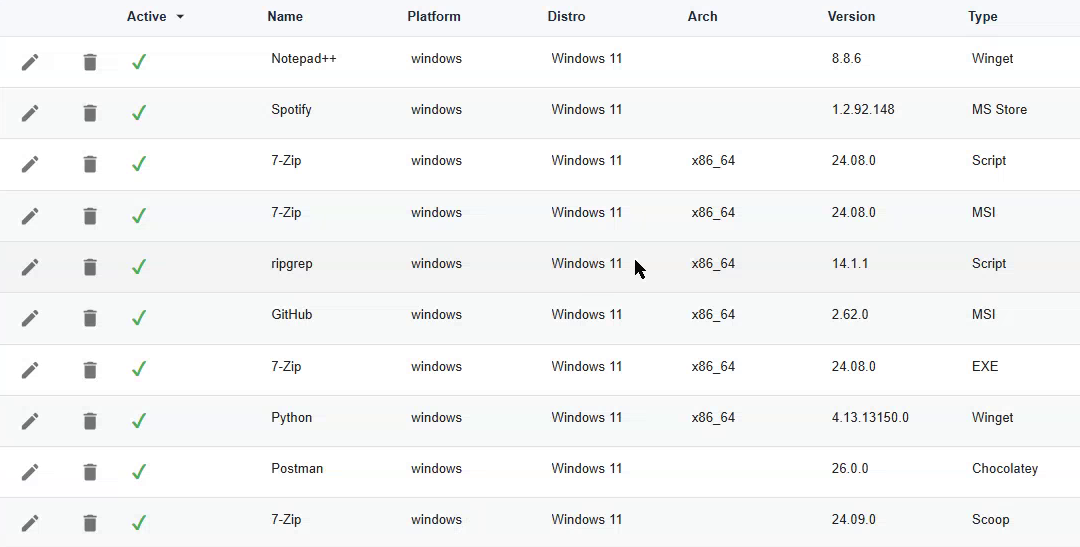
Task: Click version 24.09.0 cell
Action: coord(853,519)
